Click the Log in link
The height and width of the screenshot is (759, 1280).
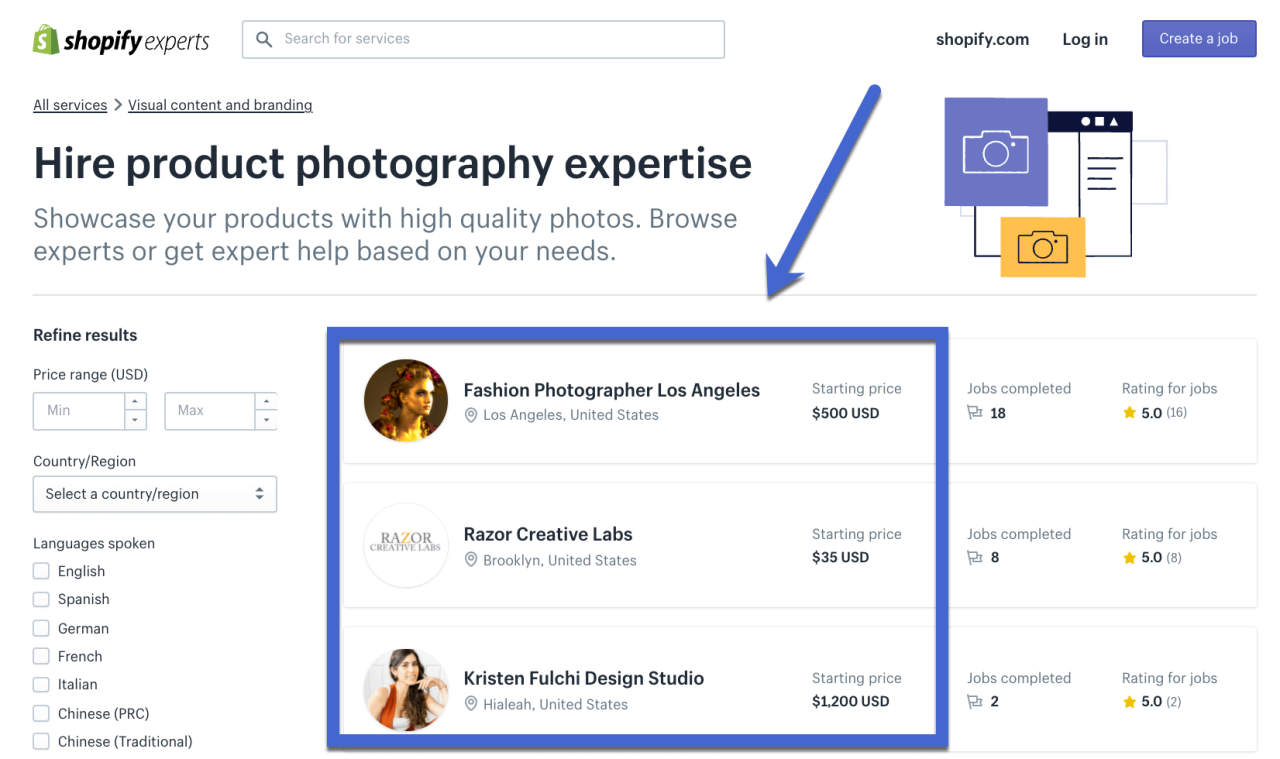pos(1085,40)
